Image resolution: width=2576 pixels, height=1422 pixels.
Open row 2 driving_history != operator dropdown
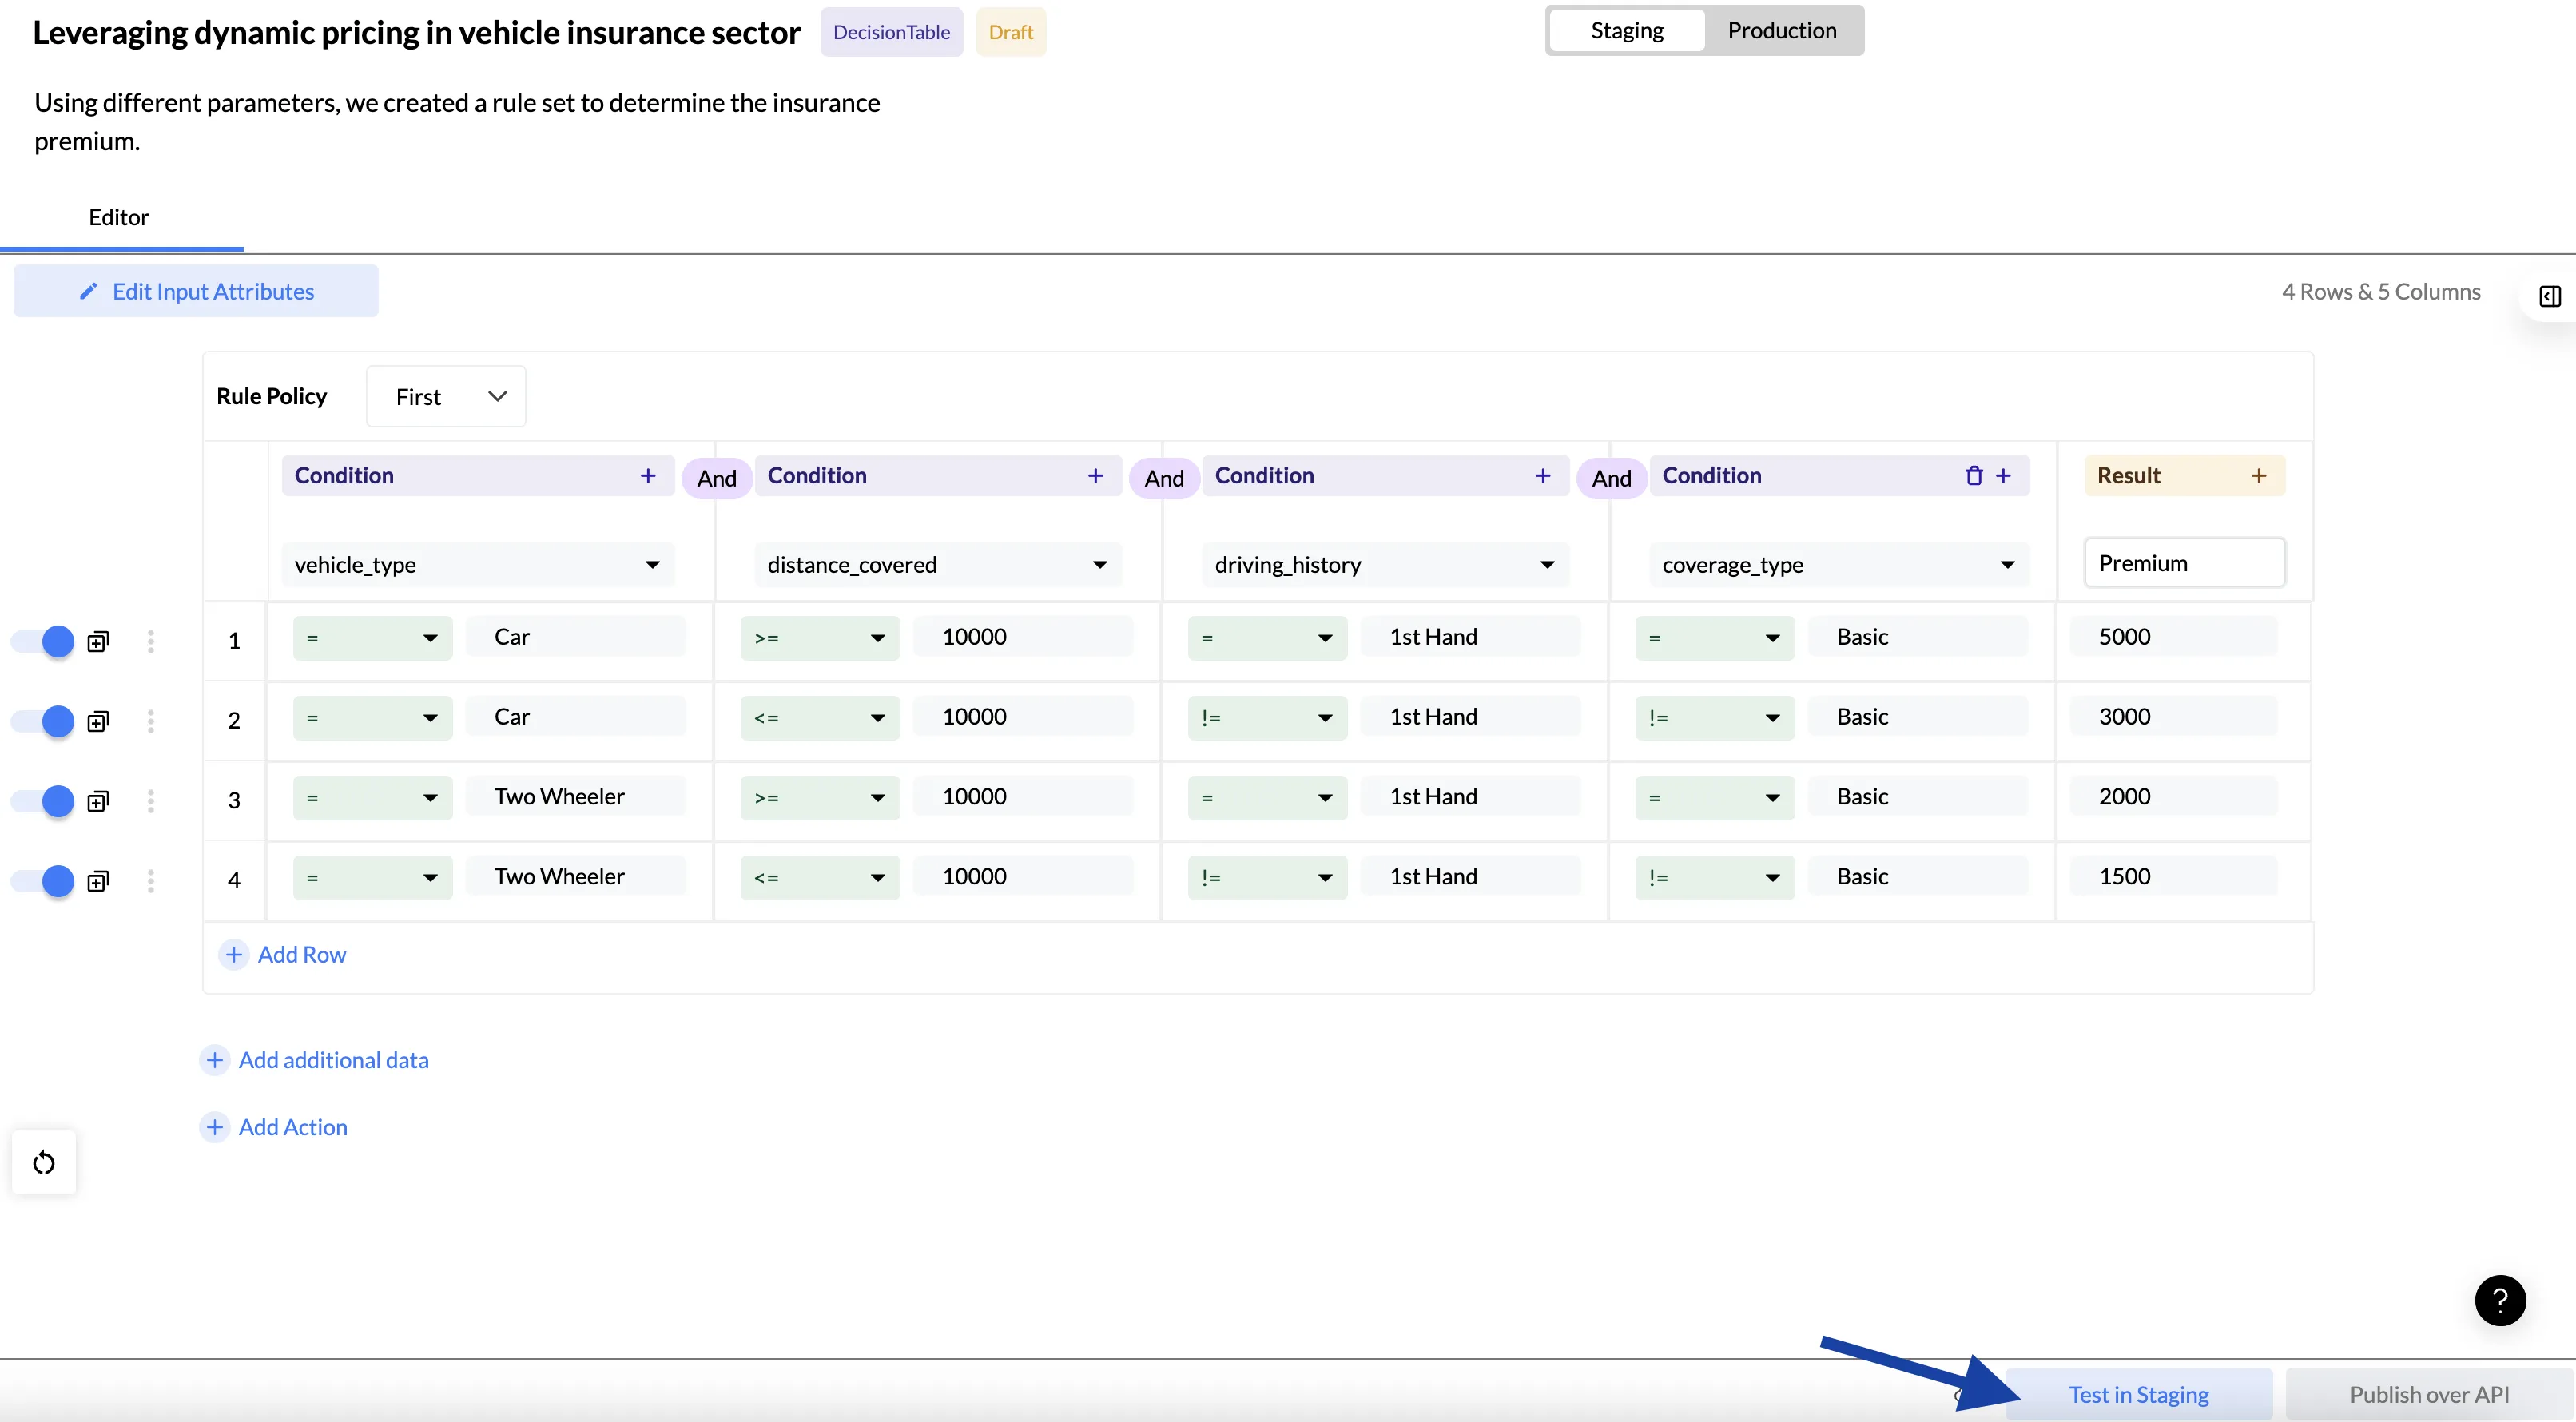(x=1266, y=718)
